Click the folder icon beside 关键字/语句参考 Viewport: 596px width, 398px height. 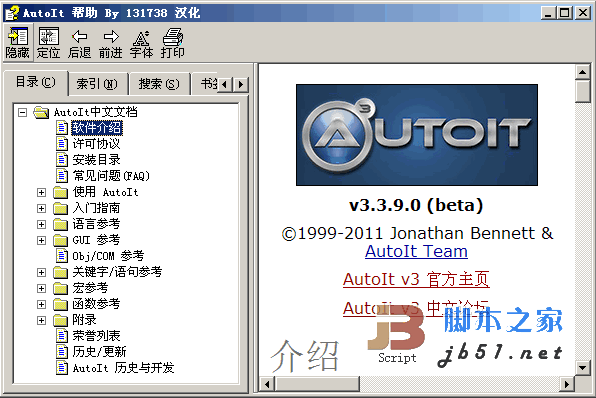tap(60, 272)
